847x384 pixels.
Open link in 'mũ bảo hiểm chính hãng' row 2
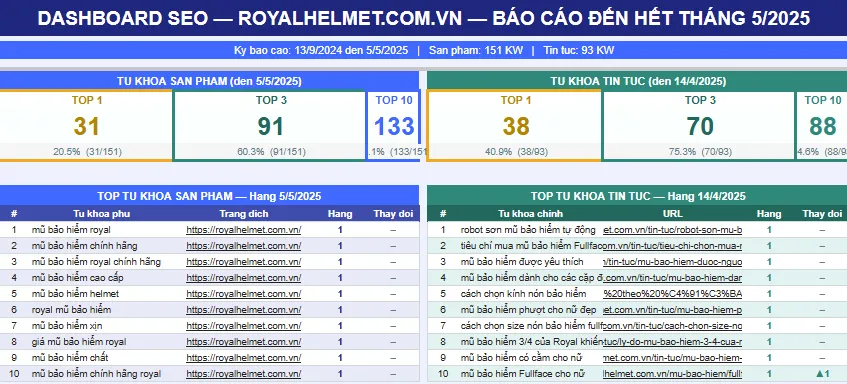coord(244,246)
